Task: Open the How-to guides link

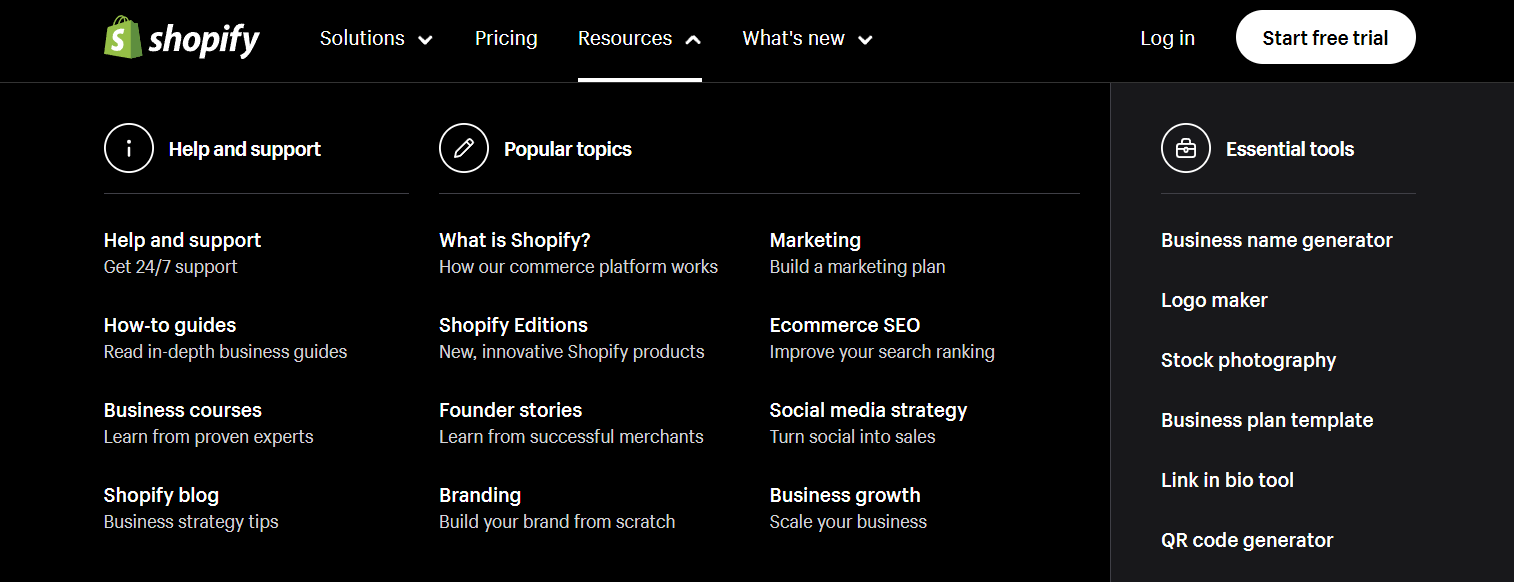Action: click(x=170, y=325)
